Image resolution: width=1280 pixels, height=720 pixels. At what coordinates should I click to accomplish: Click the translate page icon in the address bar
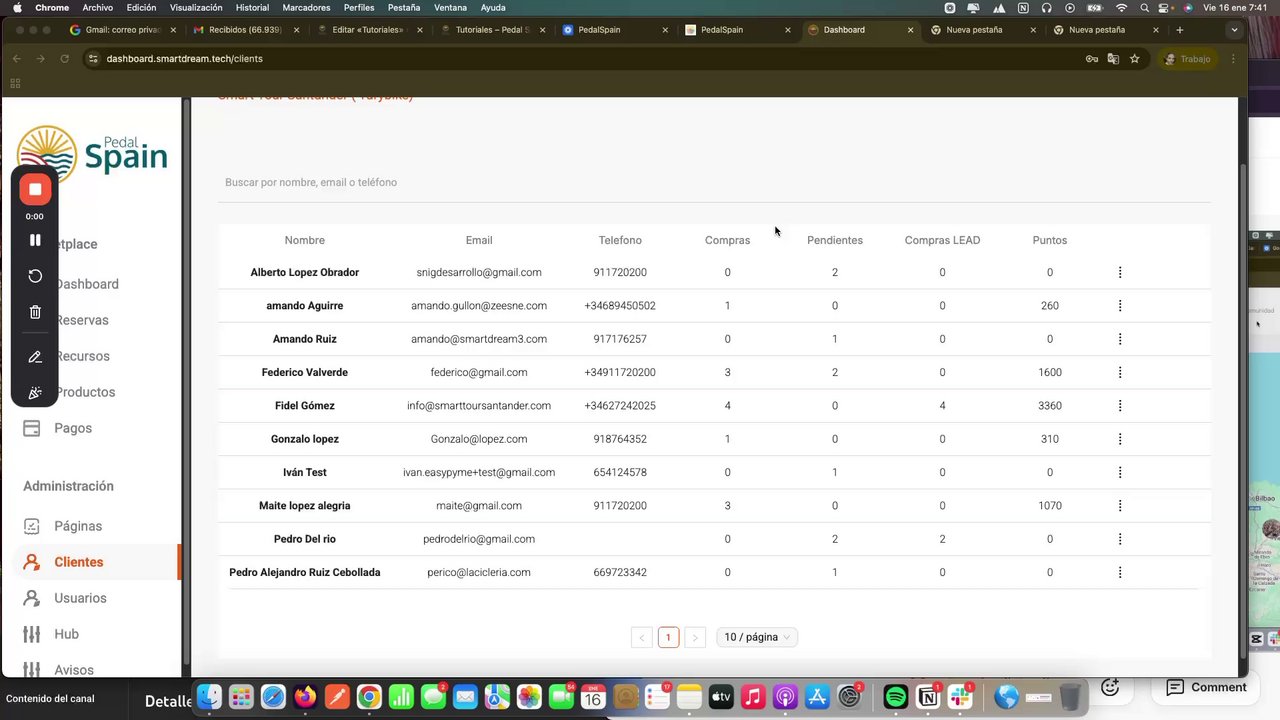1113,59
